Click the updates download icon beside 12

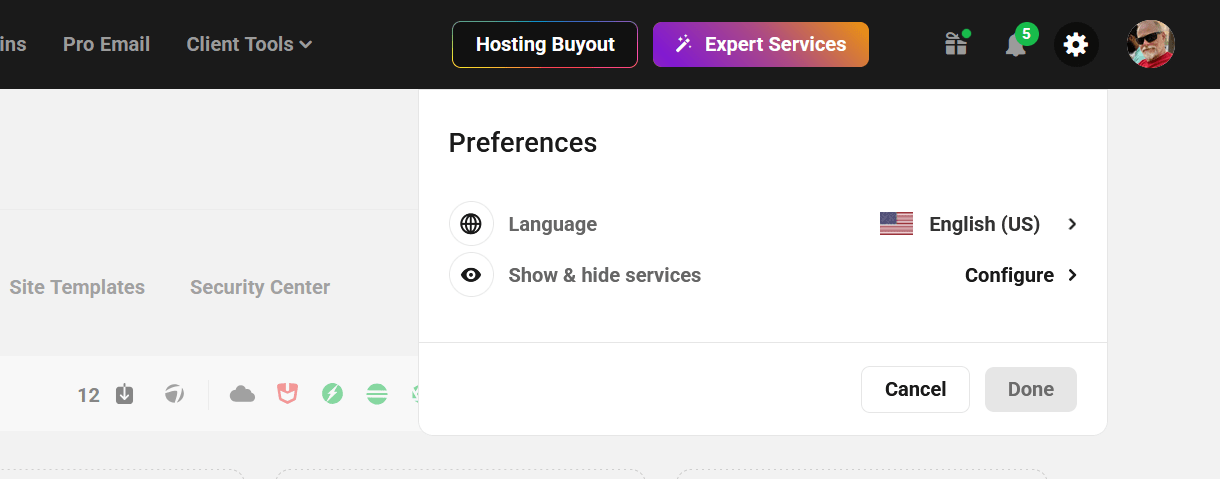[124, 394]
